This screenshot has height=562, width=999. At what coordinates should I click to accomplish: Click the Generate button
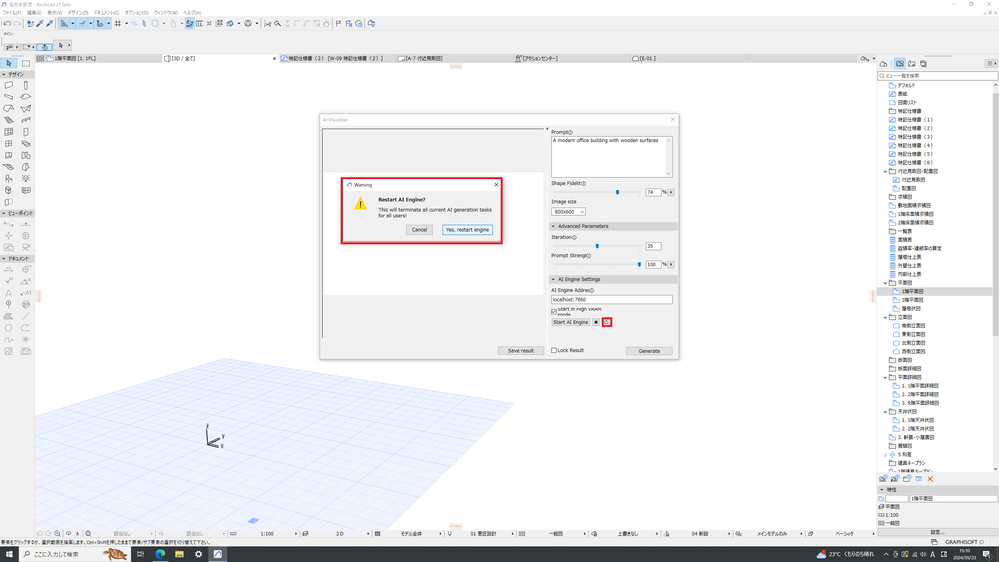(x=649, y=351)
